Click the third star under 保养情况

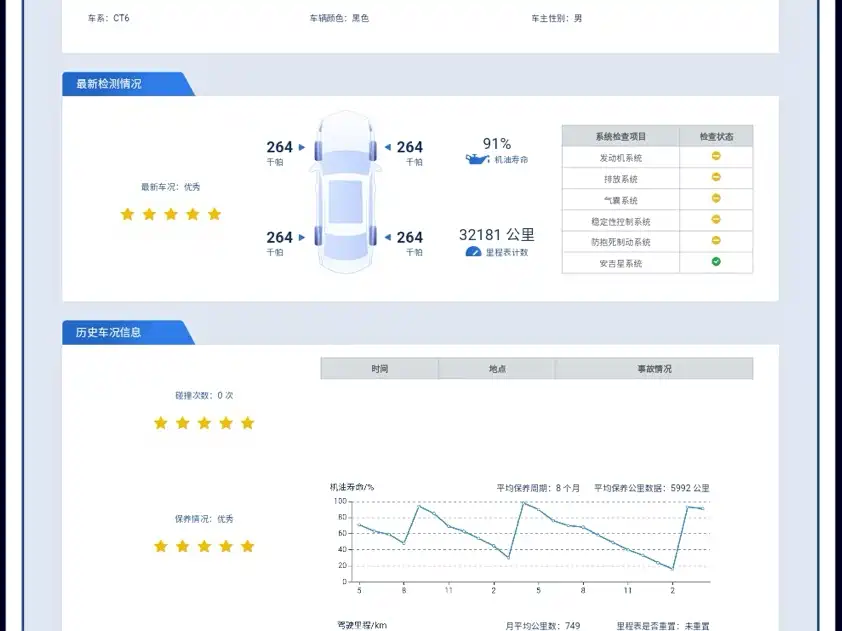click(204, 546)
